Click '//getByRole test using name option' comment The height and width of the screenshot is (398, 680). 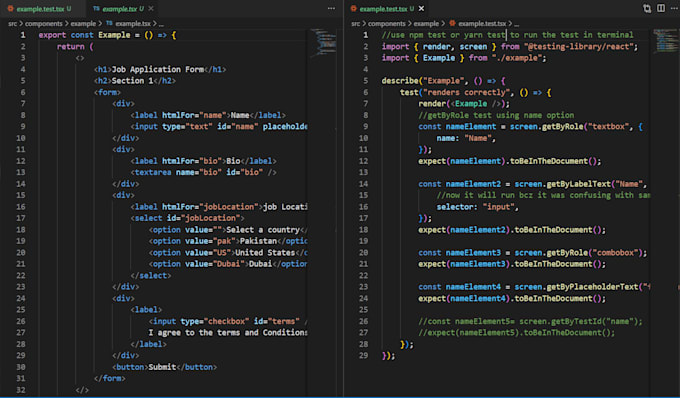tap(496, 115)
